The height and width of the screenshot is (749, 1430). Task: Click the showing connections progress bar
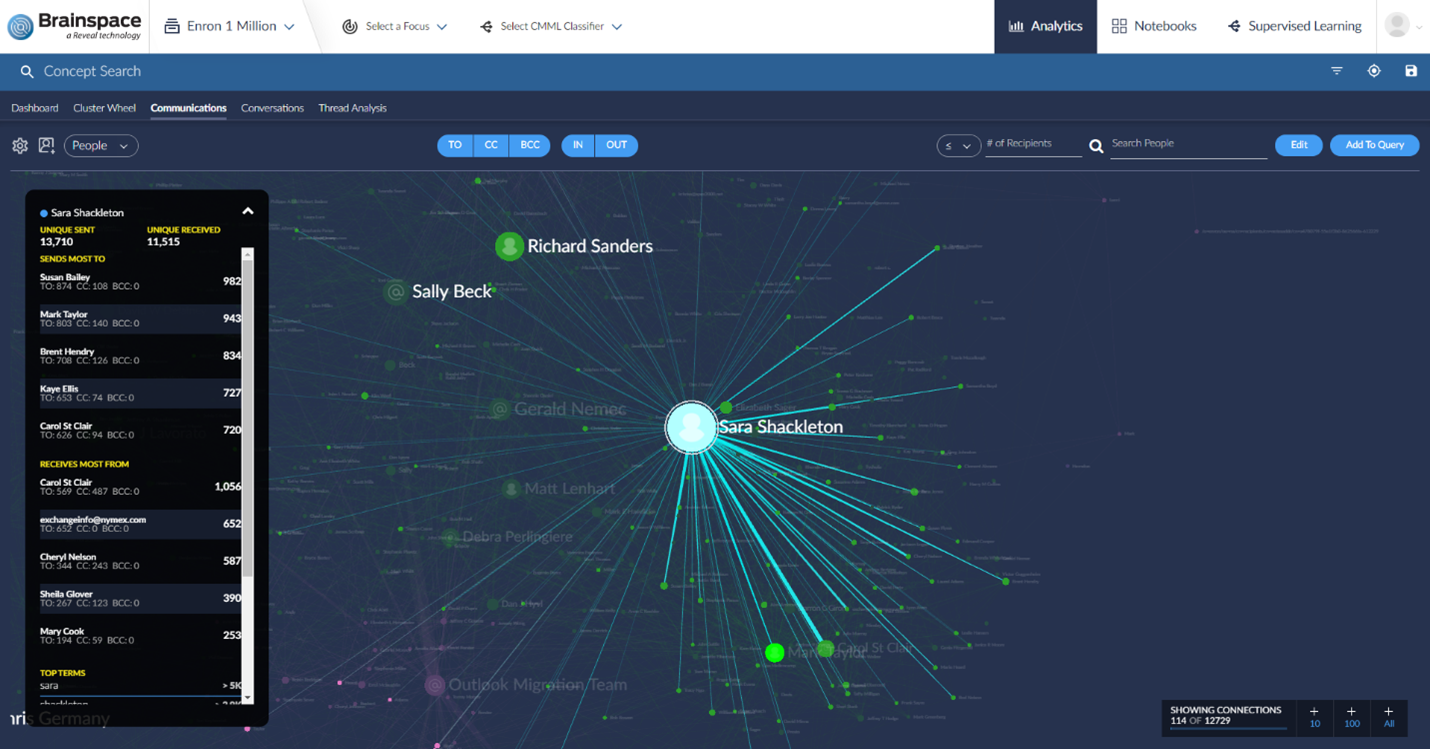pos(1227,729)
